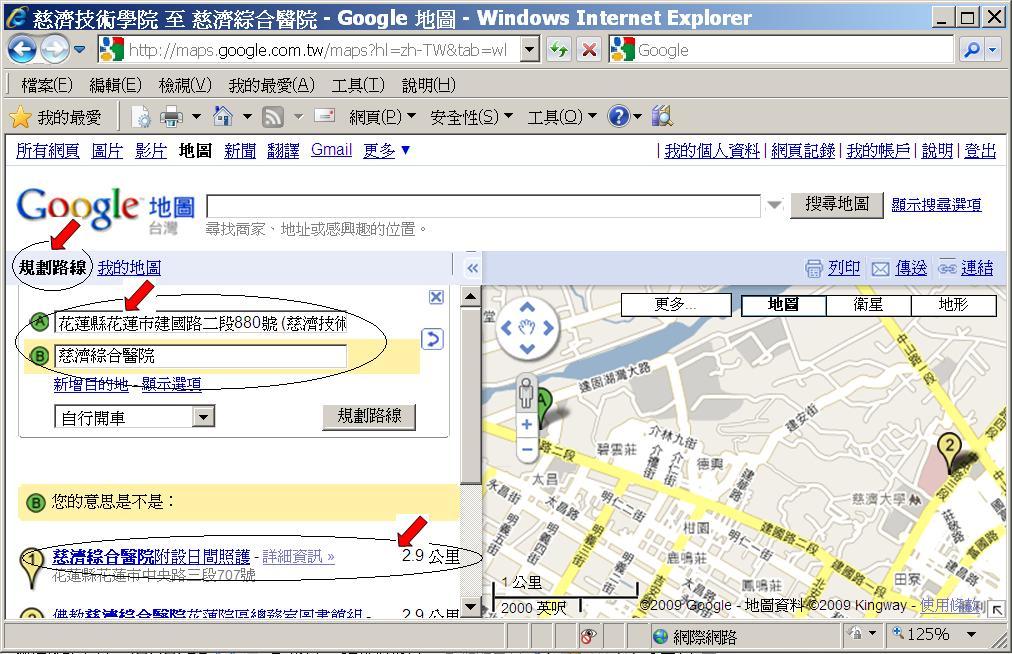Click the Street View pegman icon
This screenshot has height=654, width=1012.
click(526, 392)
